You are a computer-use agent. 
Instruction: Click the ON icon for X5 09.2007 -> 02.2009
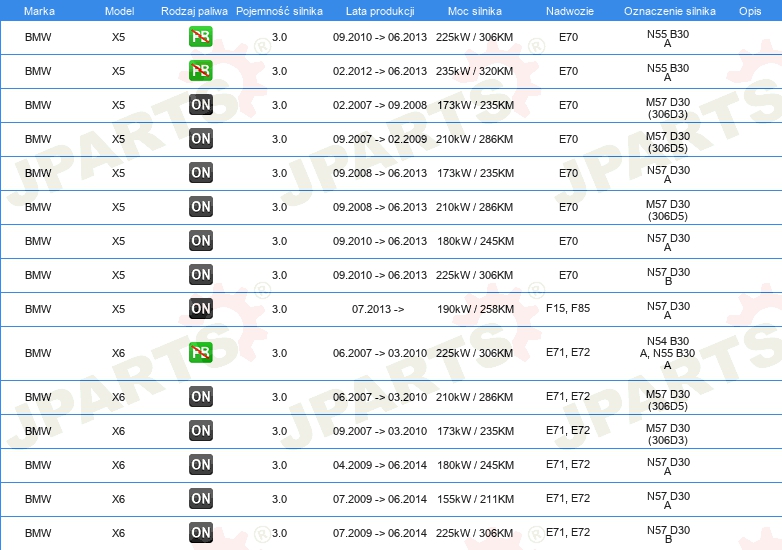[x=200, y=139]
